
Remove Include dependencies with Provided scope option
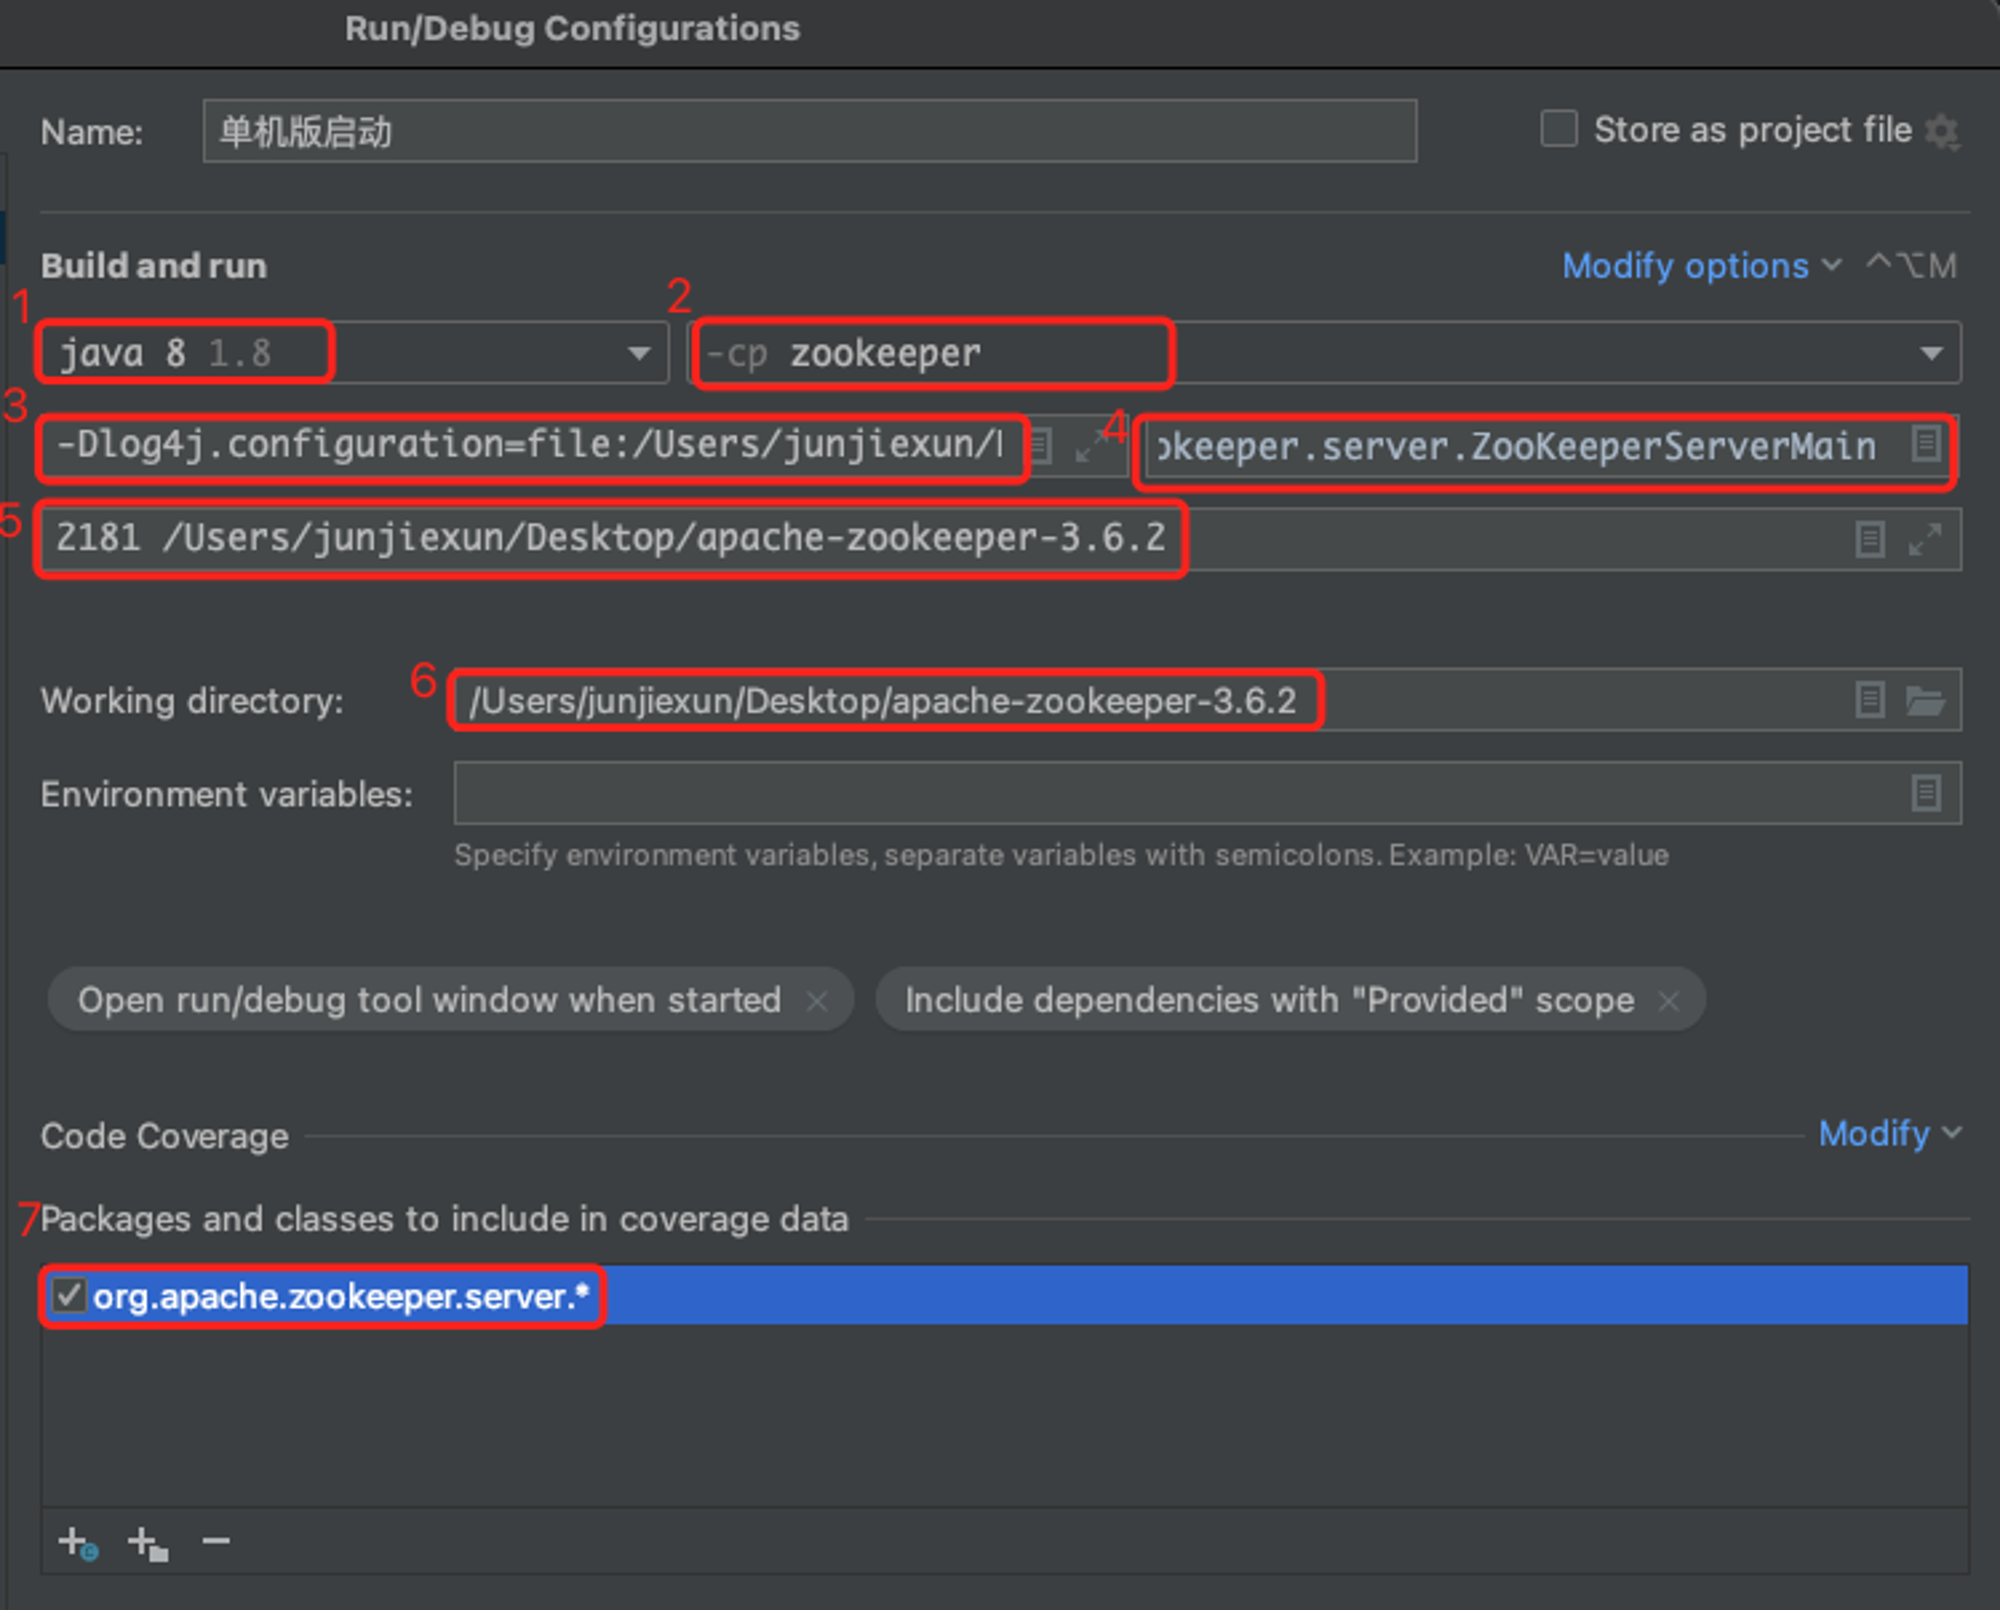1668,1000
